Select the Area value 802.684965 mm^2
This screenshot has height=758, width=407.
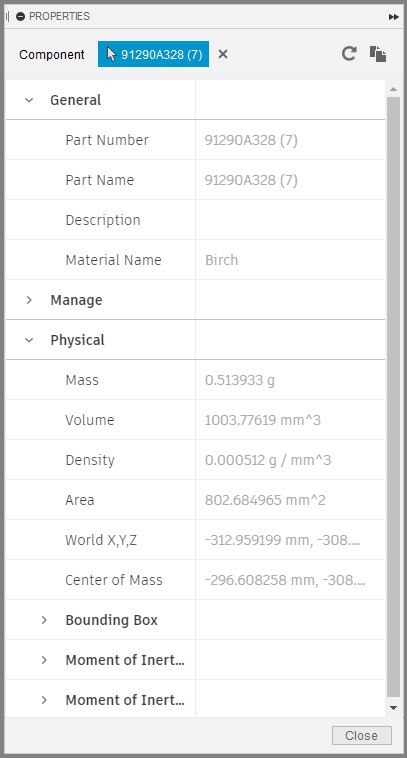pos(265,500)
